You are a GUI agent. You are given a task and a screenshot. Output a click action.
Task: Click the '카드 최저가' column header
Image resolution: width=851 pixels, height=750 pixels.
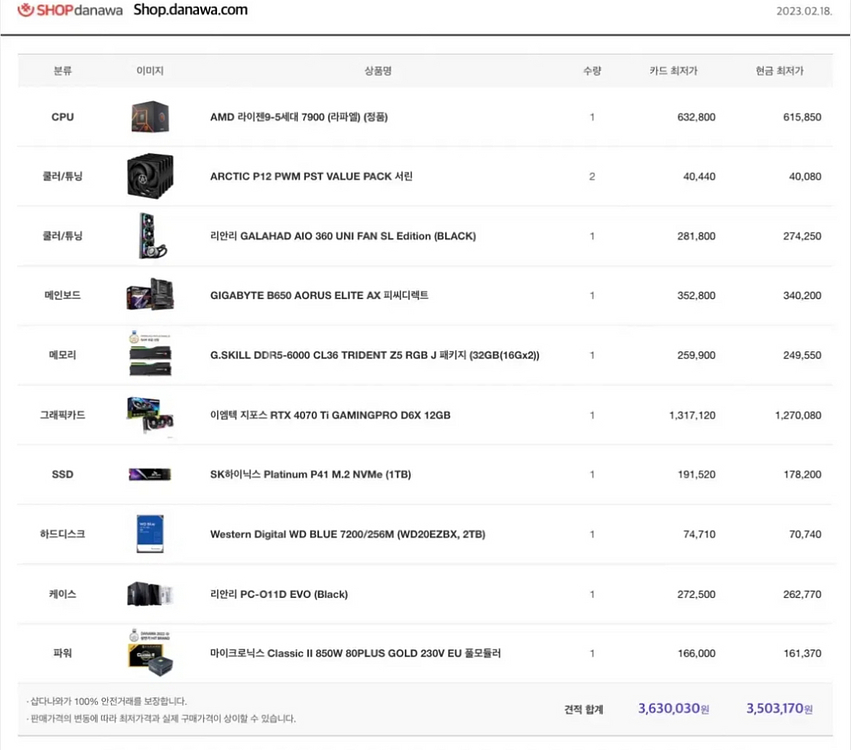[x=674, y=71]
